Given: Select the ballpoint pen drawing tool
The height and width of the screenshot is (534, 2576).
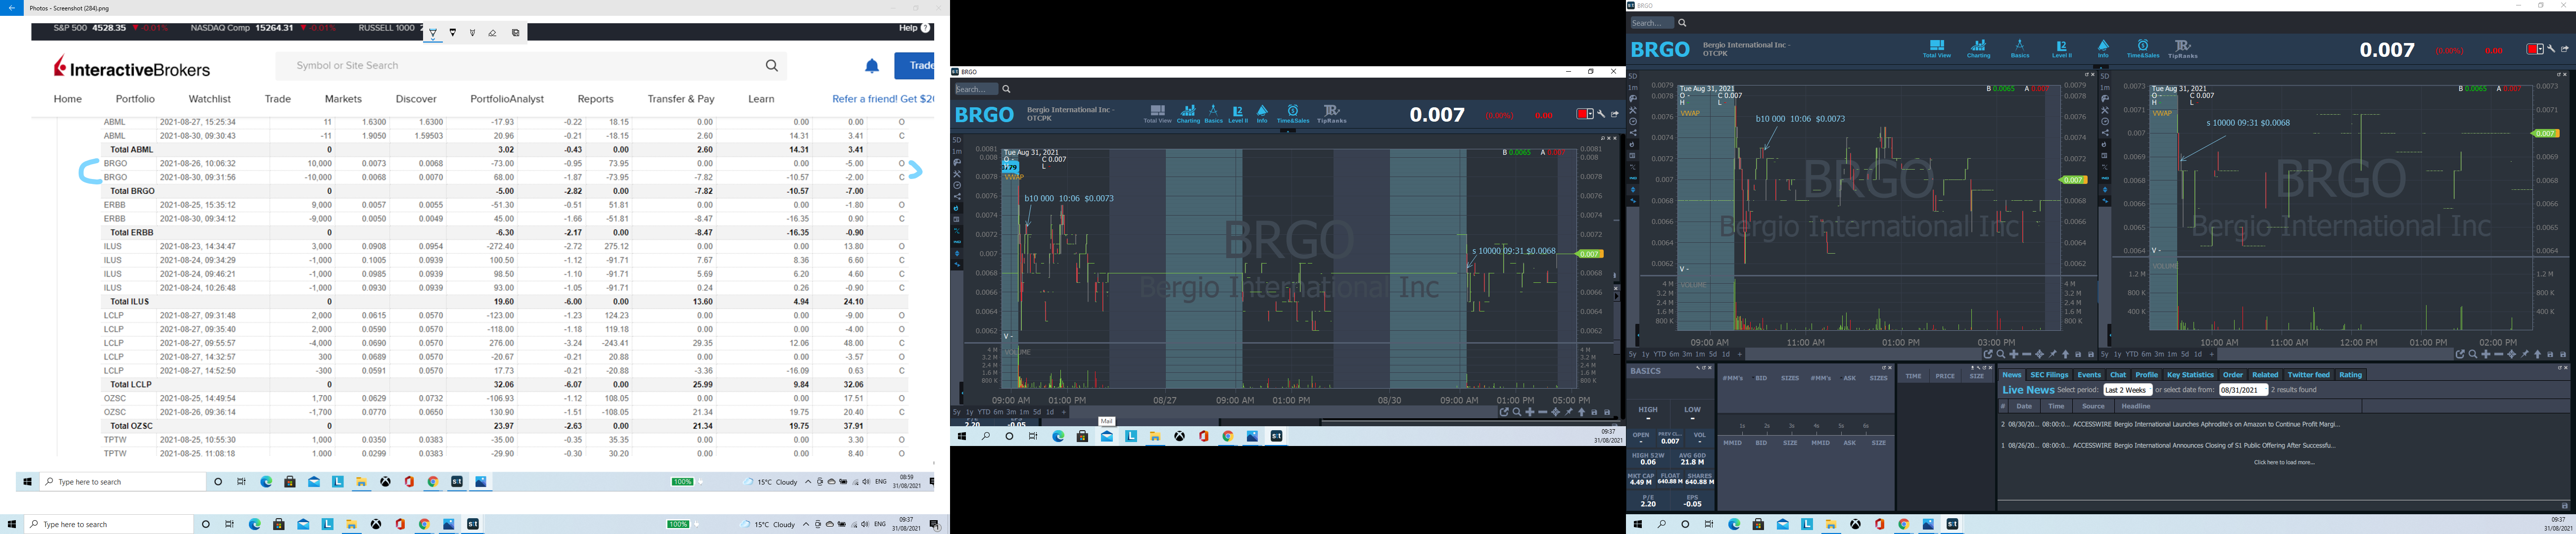Looking at the screenshot, I should 433,32.
